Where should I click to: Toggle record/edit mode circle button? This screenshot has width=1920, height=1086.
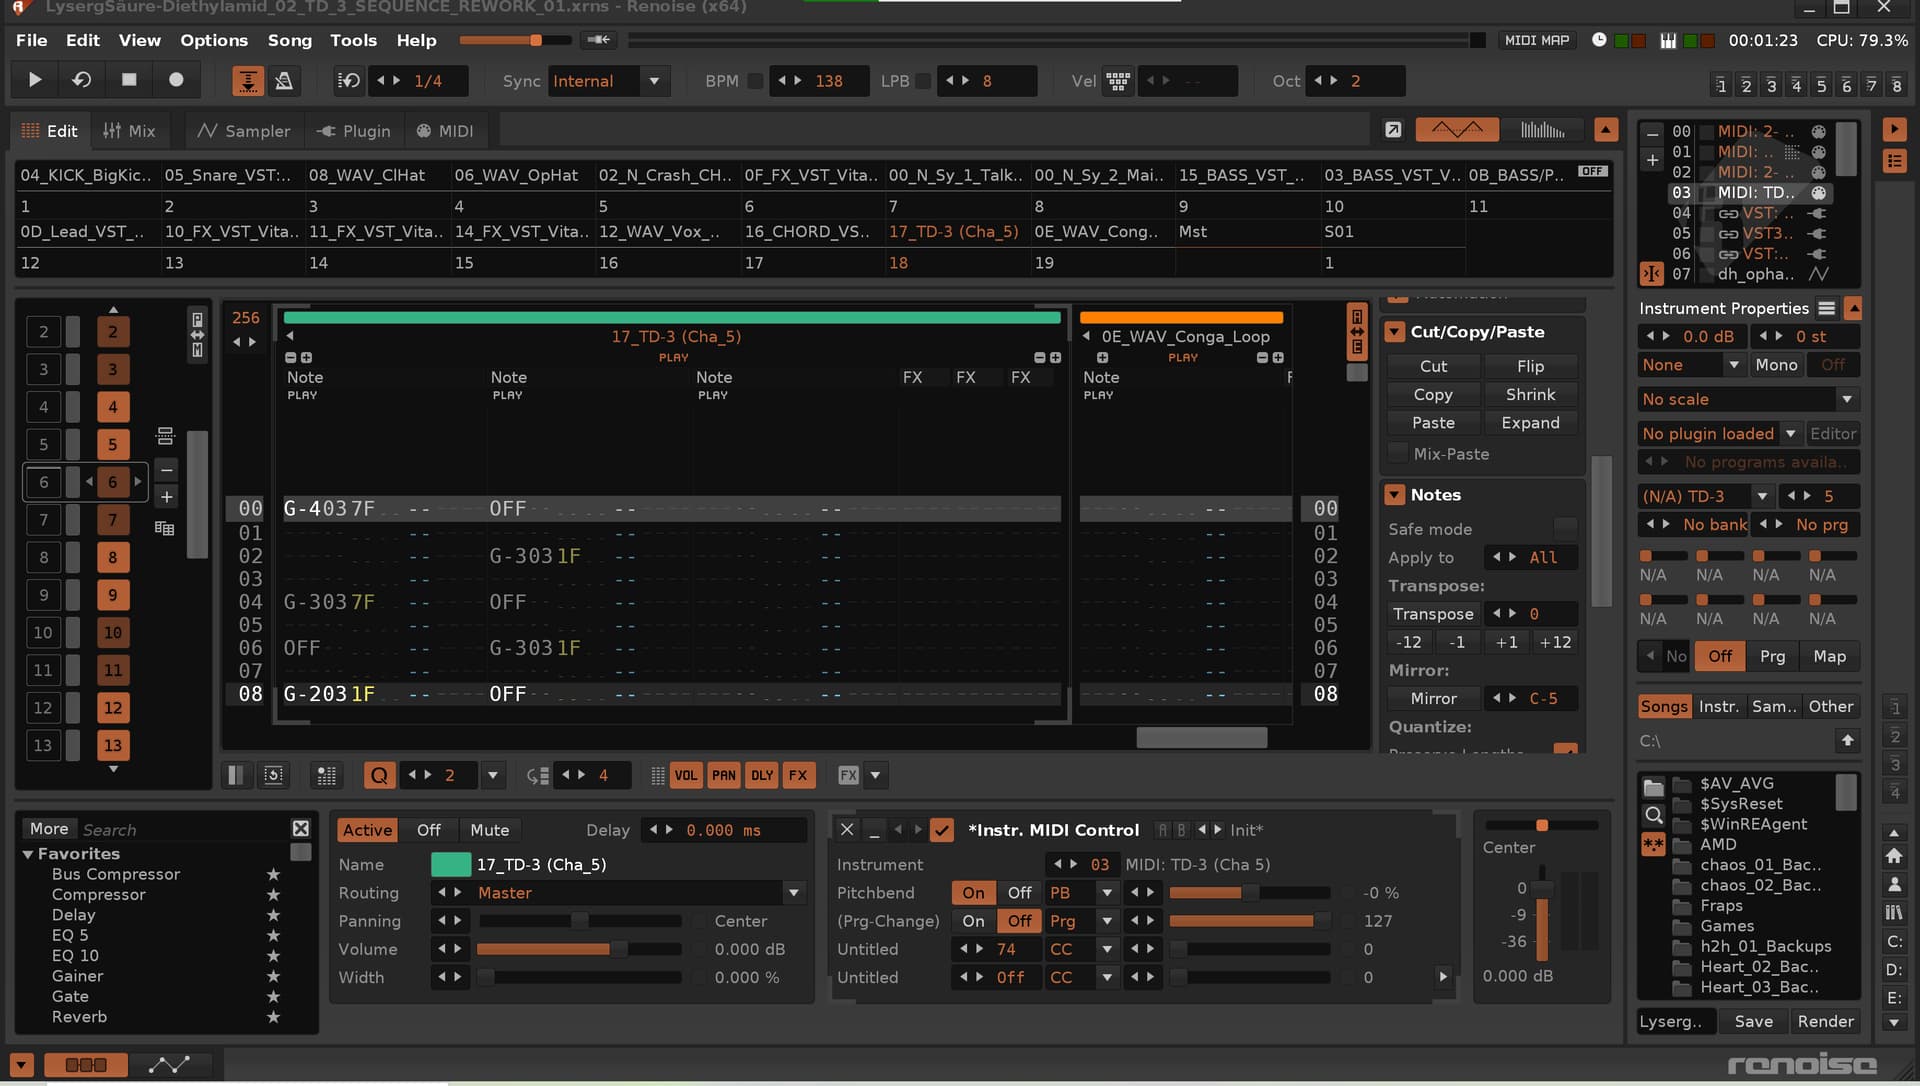176,80
